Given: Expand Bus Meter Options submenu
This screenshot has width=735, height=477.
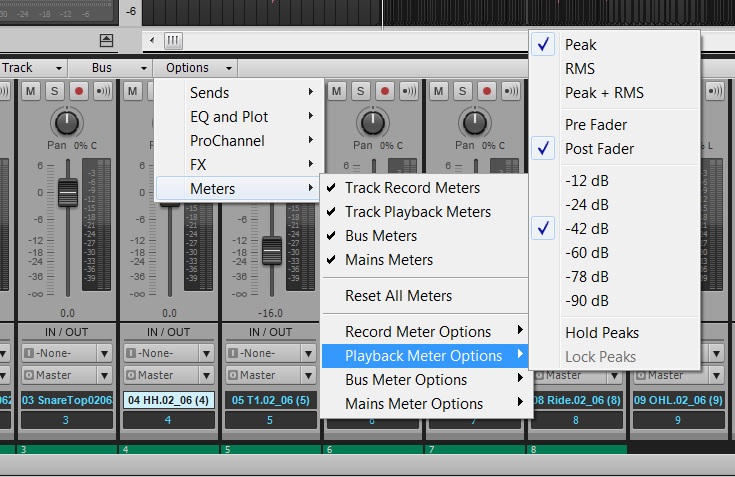Looking at the screenshot, I should (425, 380).
